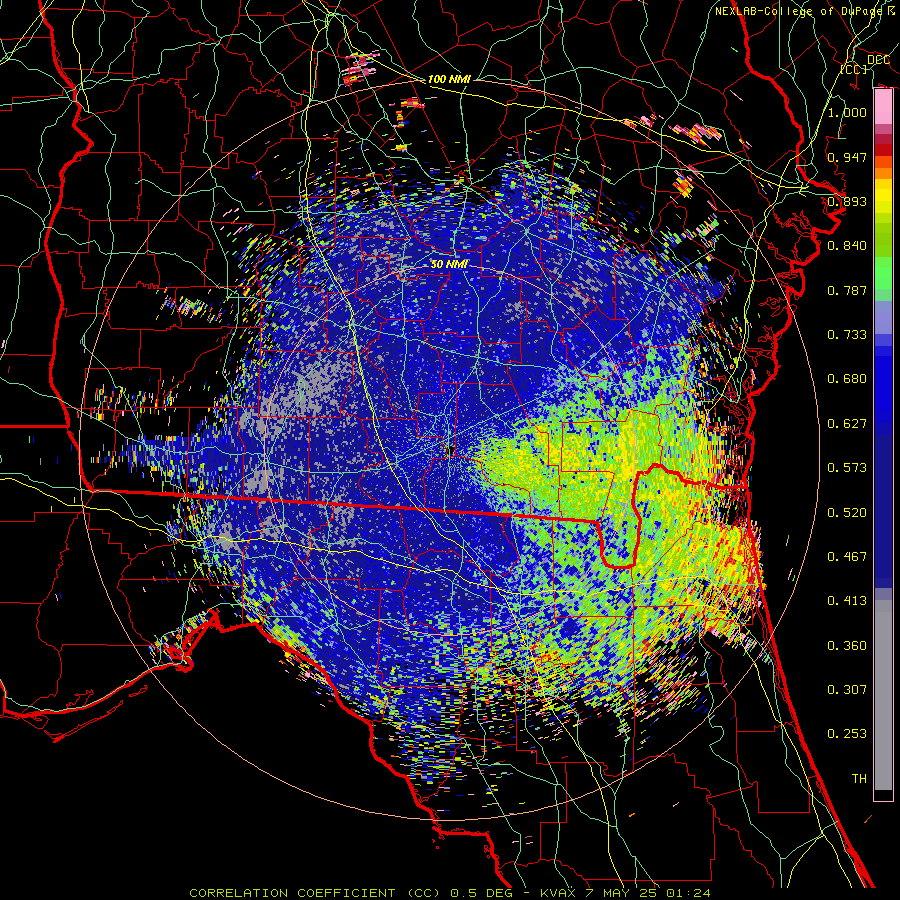900x900 pixels.
Task: Click the 100 NMI range ring label
Action: click(x=449, y=79)
